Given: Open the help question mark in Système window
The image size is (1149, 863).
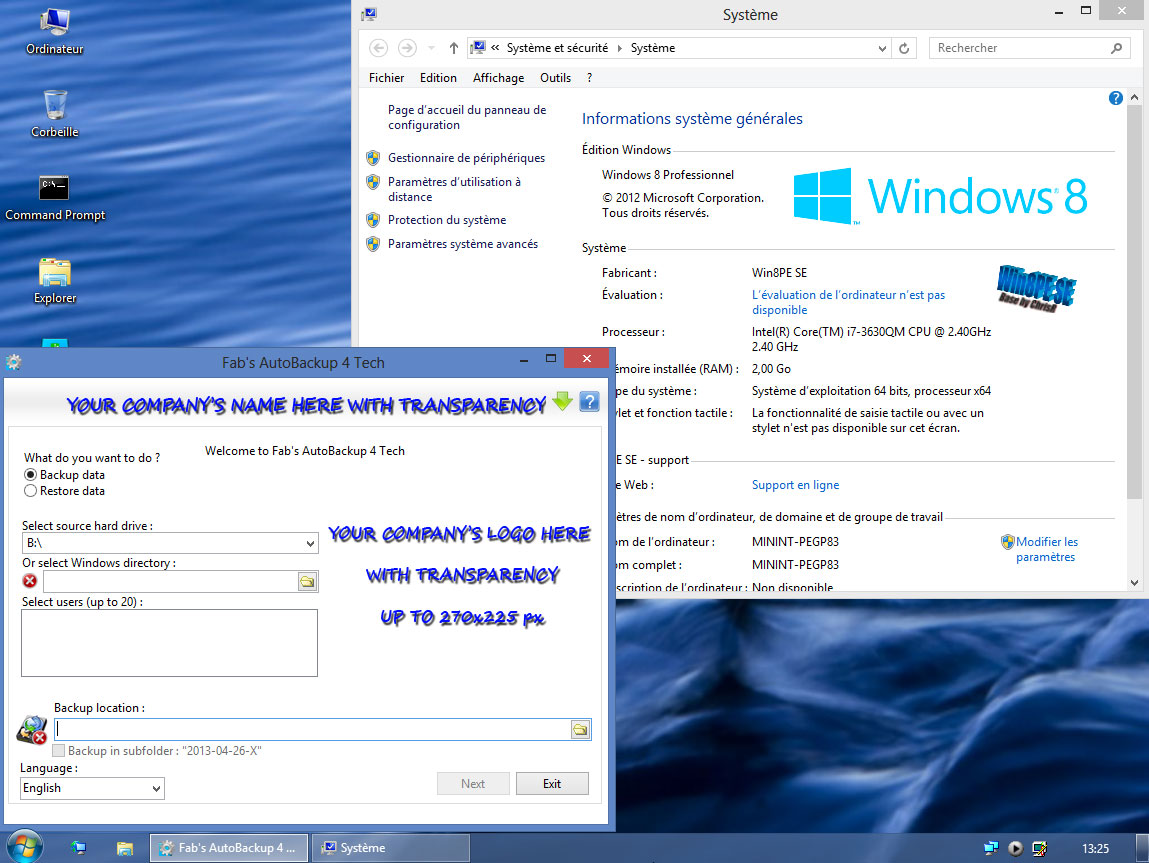Looking at the screenshot, I should click(x=1115, y=98).
